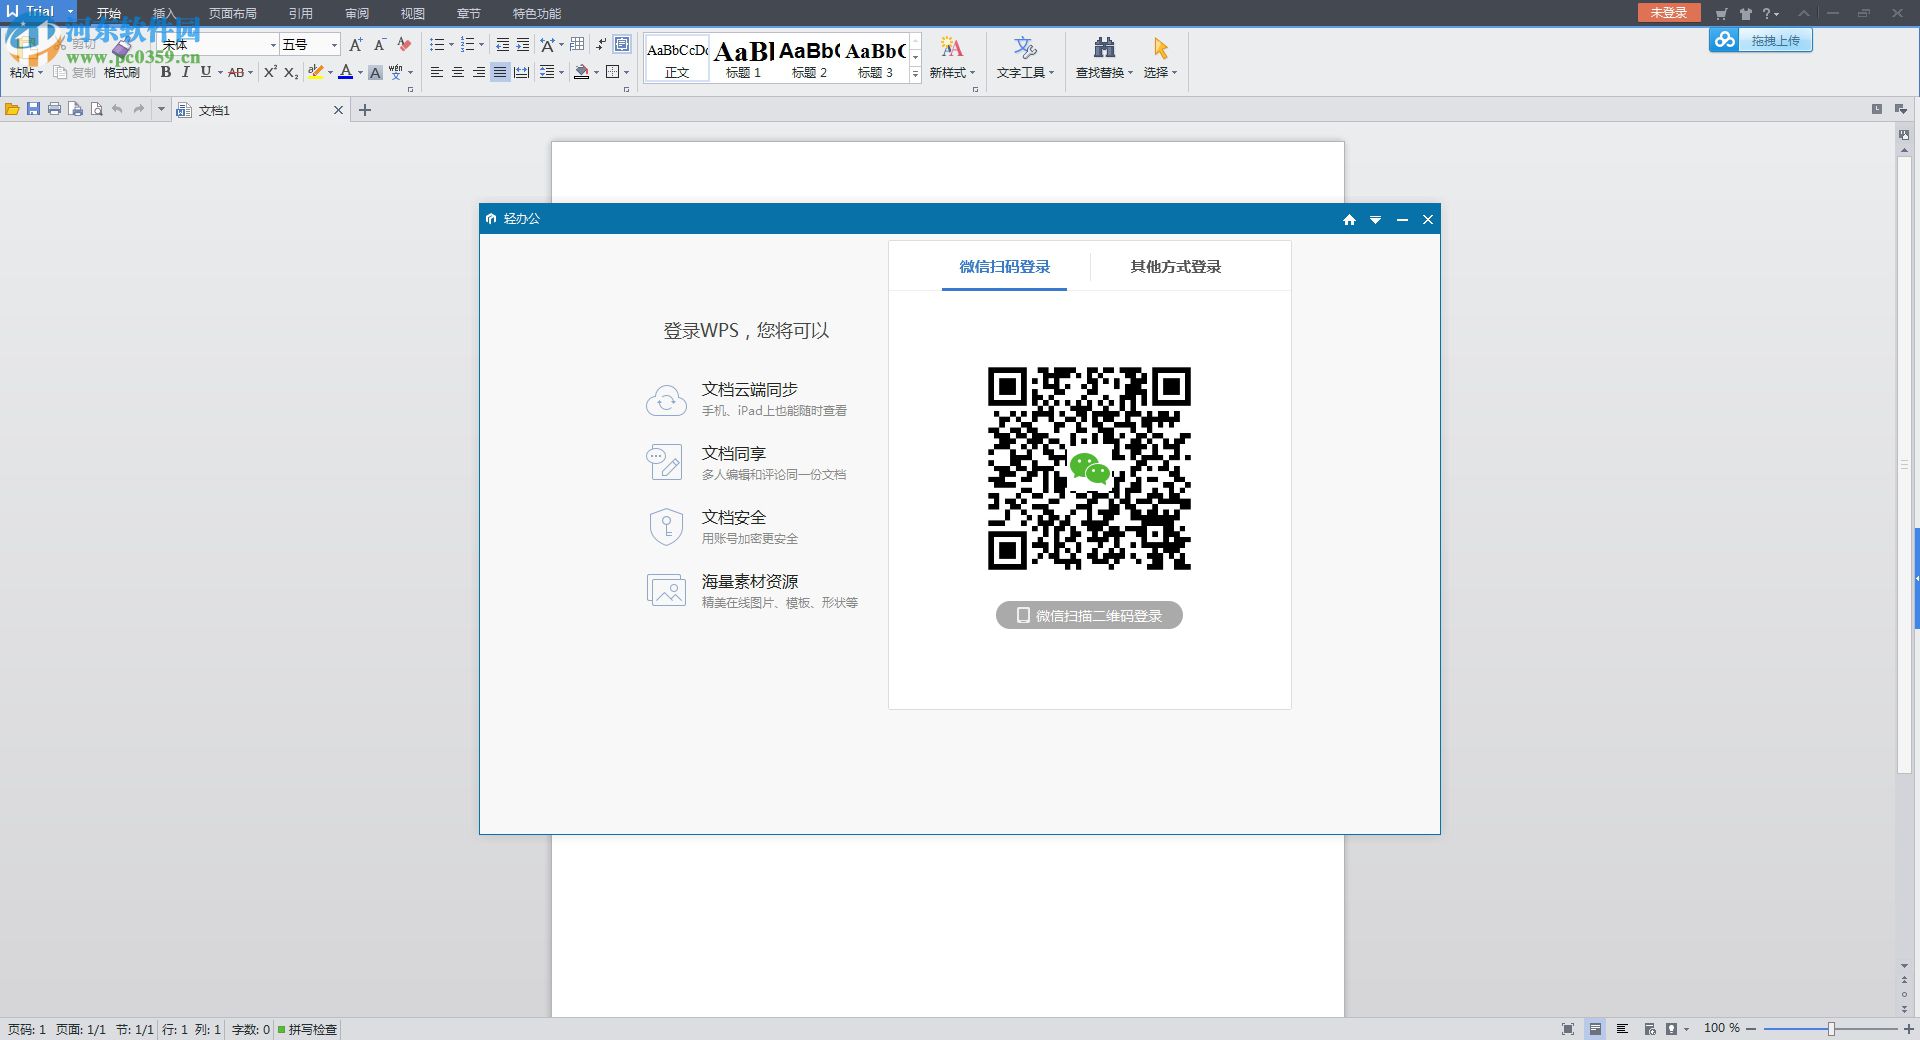Open the Insert ribbon tab
The width and height of the screenshot is (1920, 1040).
coord(164,13)
